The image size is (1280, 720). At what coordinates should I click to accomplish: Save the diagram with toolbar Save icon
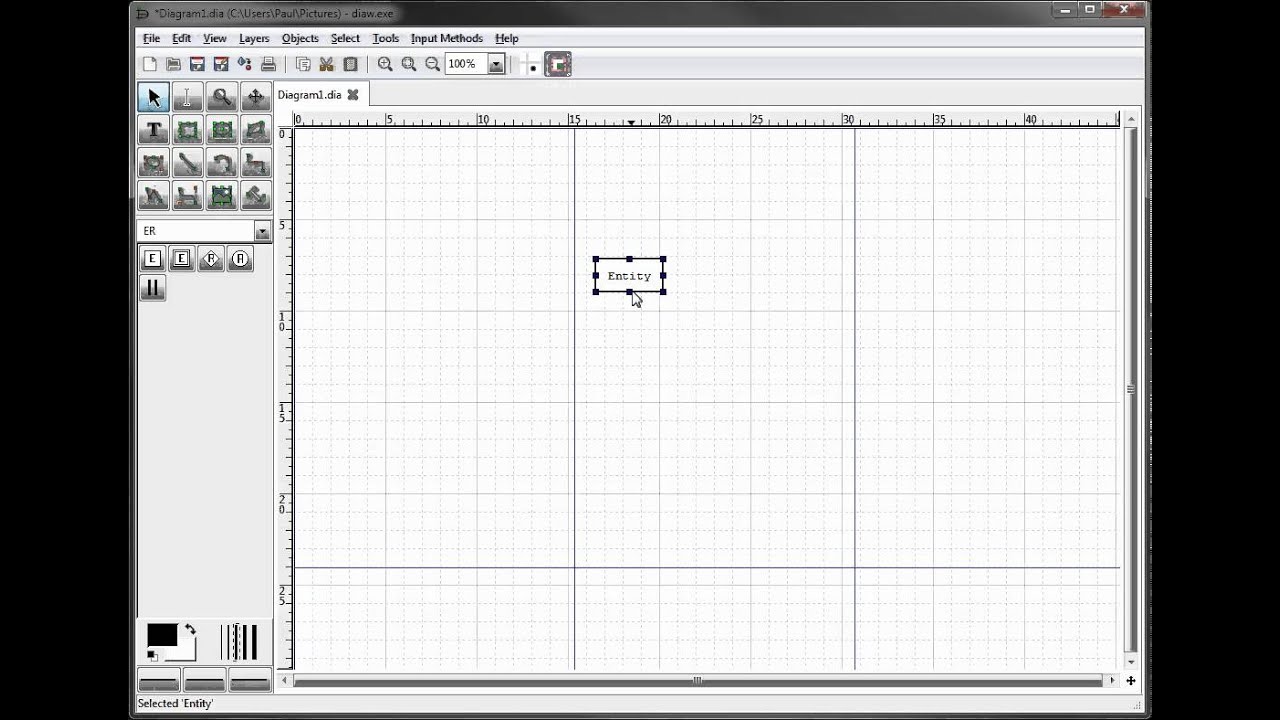coord(197,64)
